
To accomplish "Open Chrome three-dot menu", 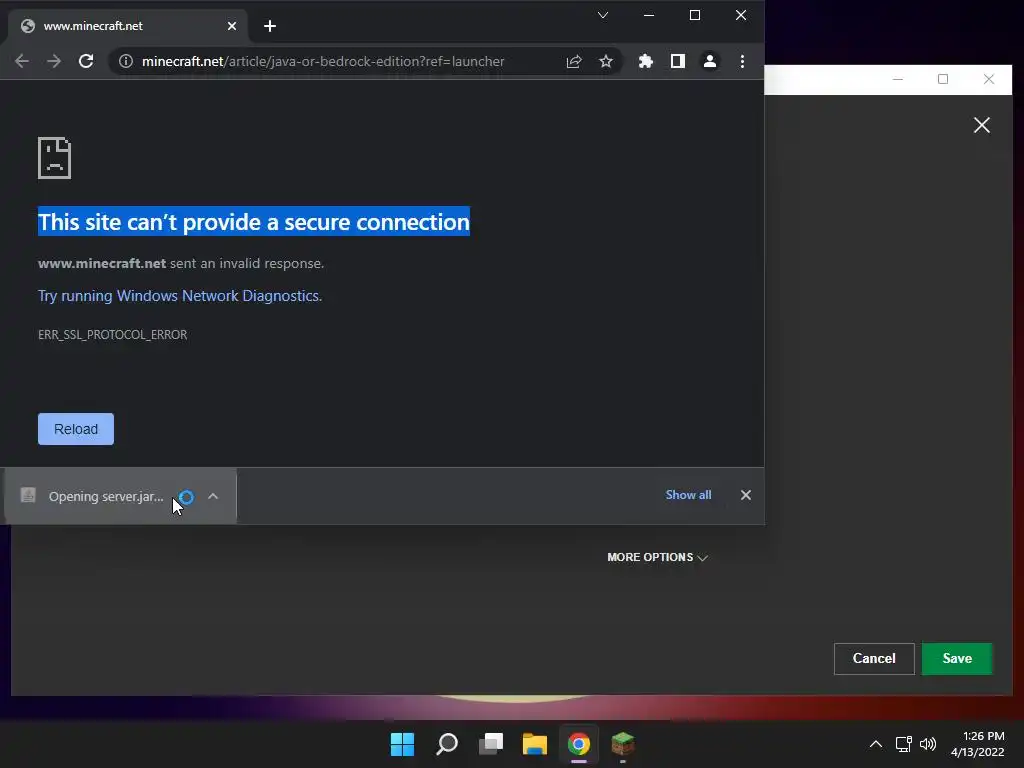I will (x=742, y=61).
